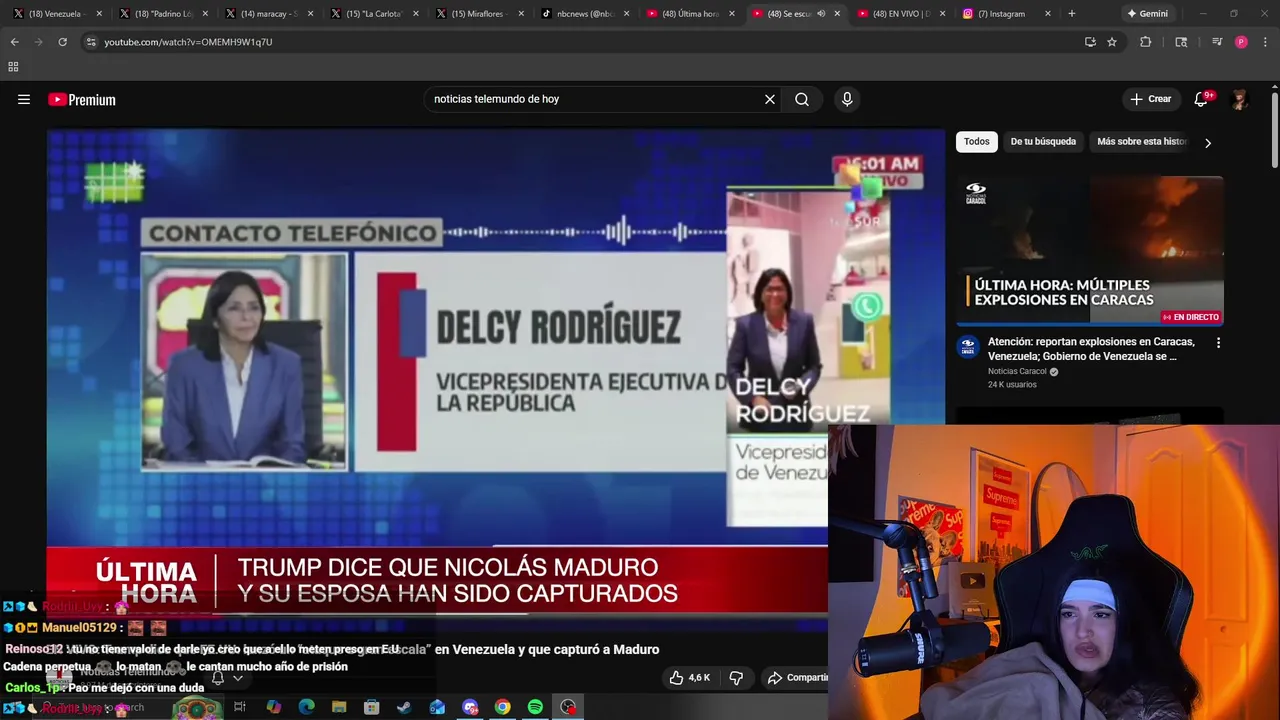Go to YouTube Premium home logo
This screenshot has width=1280, height=720.
tap(82, 99)
